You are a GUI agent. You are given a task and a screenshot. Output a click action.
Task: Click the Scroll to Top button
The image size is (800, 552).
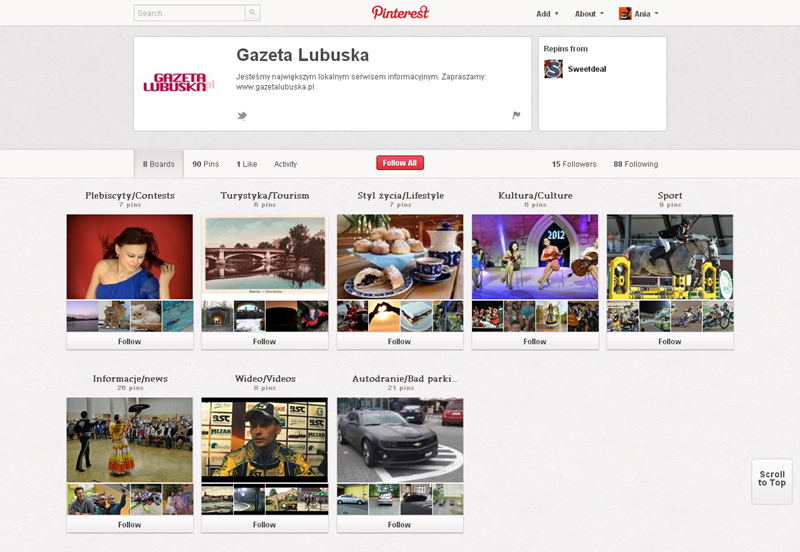click(771, 479)
